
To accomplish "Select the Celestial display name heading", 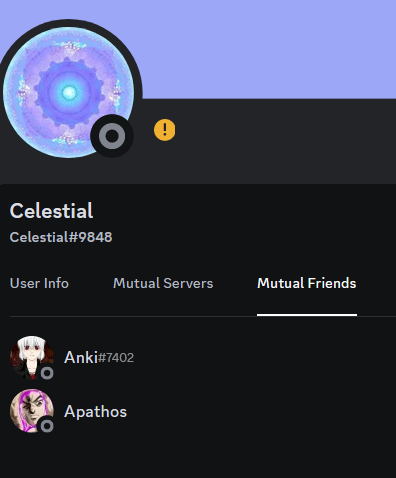I will coord(51,211).
